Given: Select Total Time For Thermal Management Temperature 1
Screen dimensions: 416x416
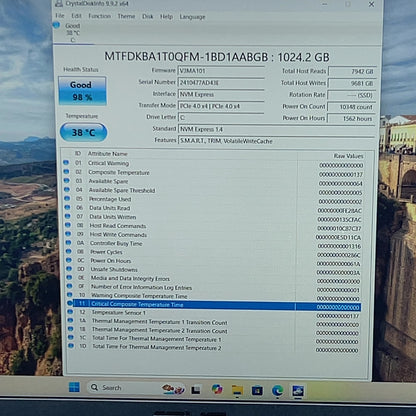Looking at the screenshot, I should [215, 340].
